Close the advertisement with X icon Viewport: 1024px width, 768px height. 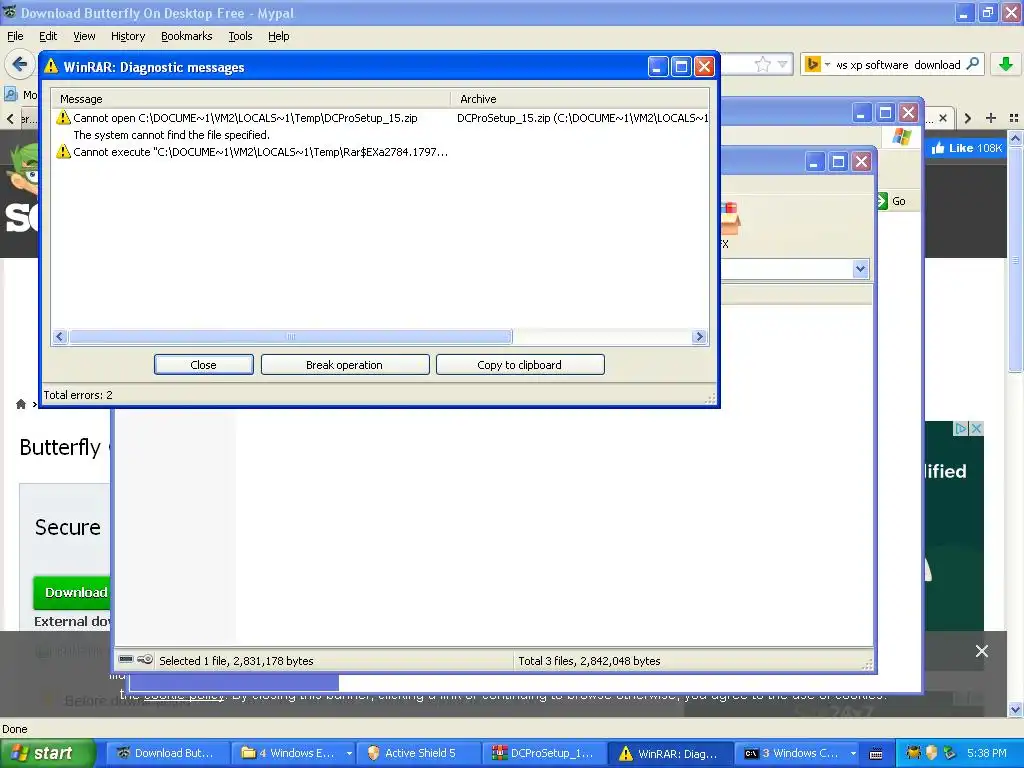[x=976, y=428]
